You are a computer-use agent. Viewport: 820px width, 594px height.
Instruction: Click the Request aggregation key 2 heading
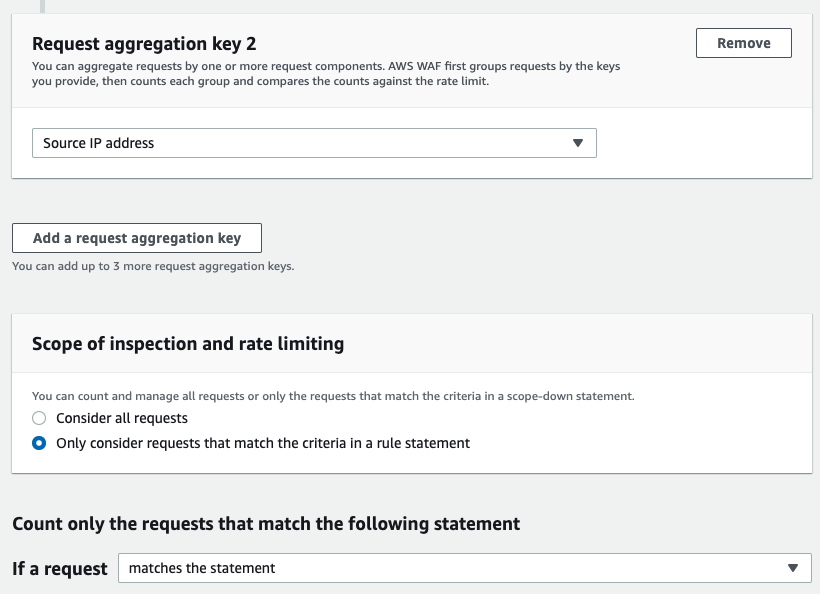tap(144, 43)
